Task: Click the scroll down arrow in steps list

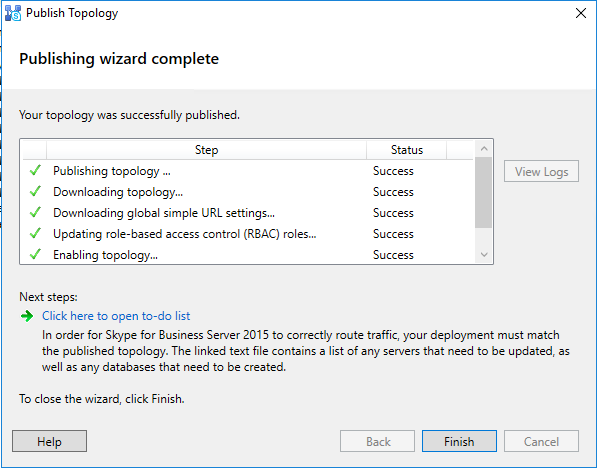Action: [484, 254]
